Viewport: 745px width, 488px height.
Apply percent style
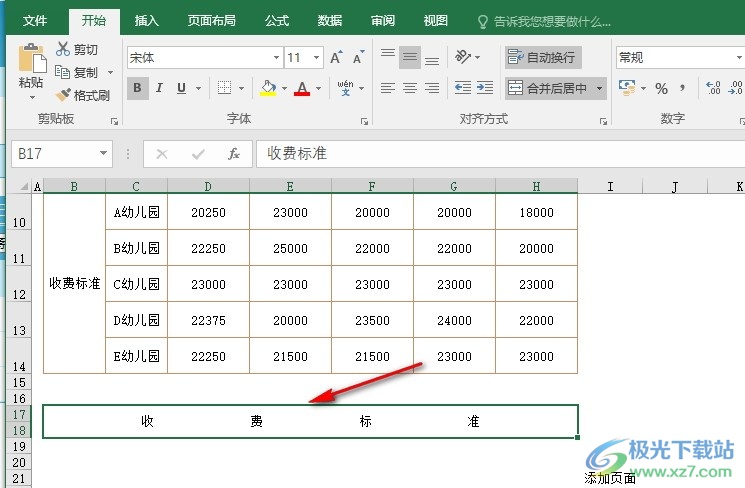coord(661,88)
